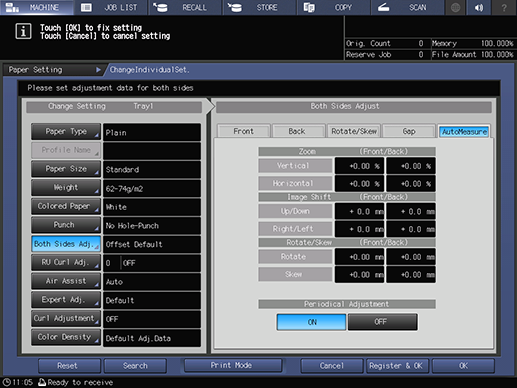The width and height of the screenshot is (517, 388).
Task: Click the Plain paper type value
Action: coord(152,132)
